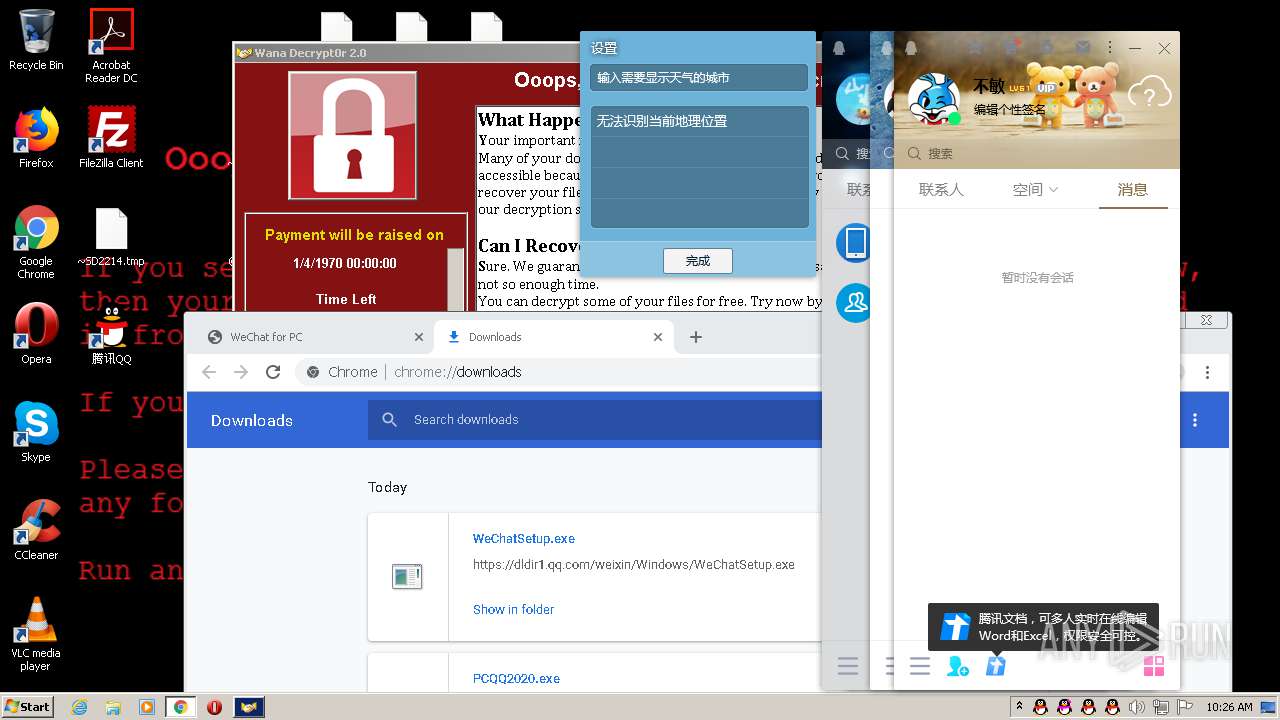Open VLC media player desktop icon
This screenshot has width=1280, height=720.
point(36,634)
